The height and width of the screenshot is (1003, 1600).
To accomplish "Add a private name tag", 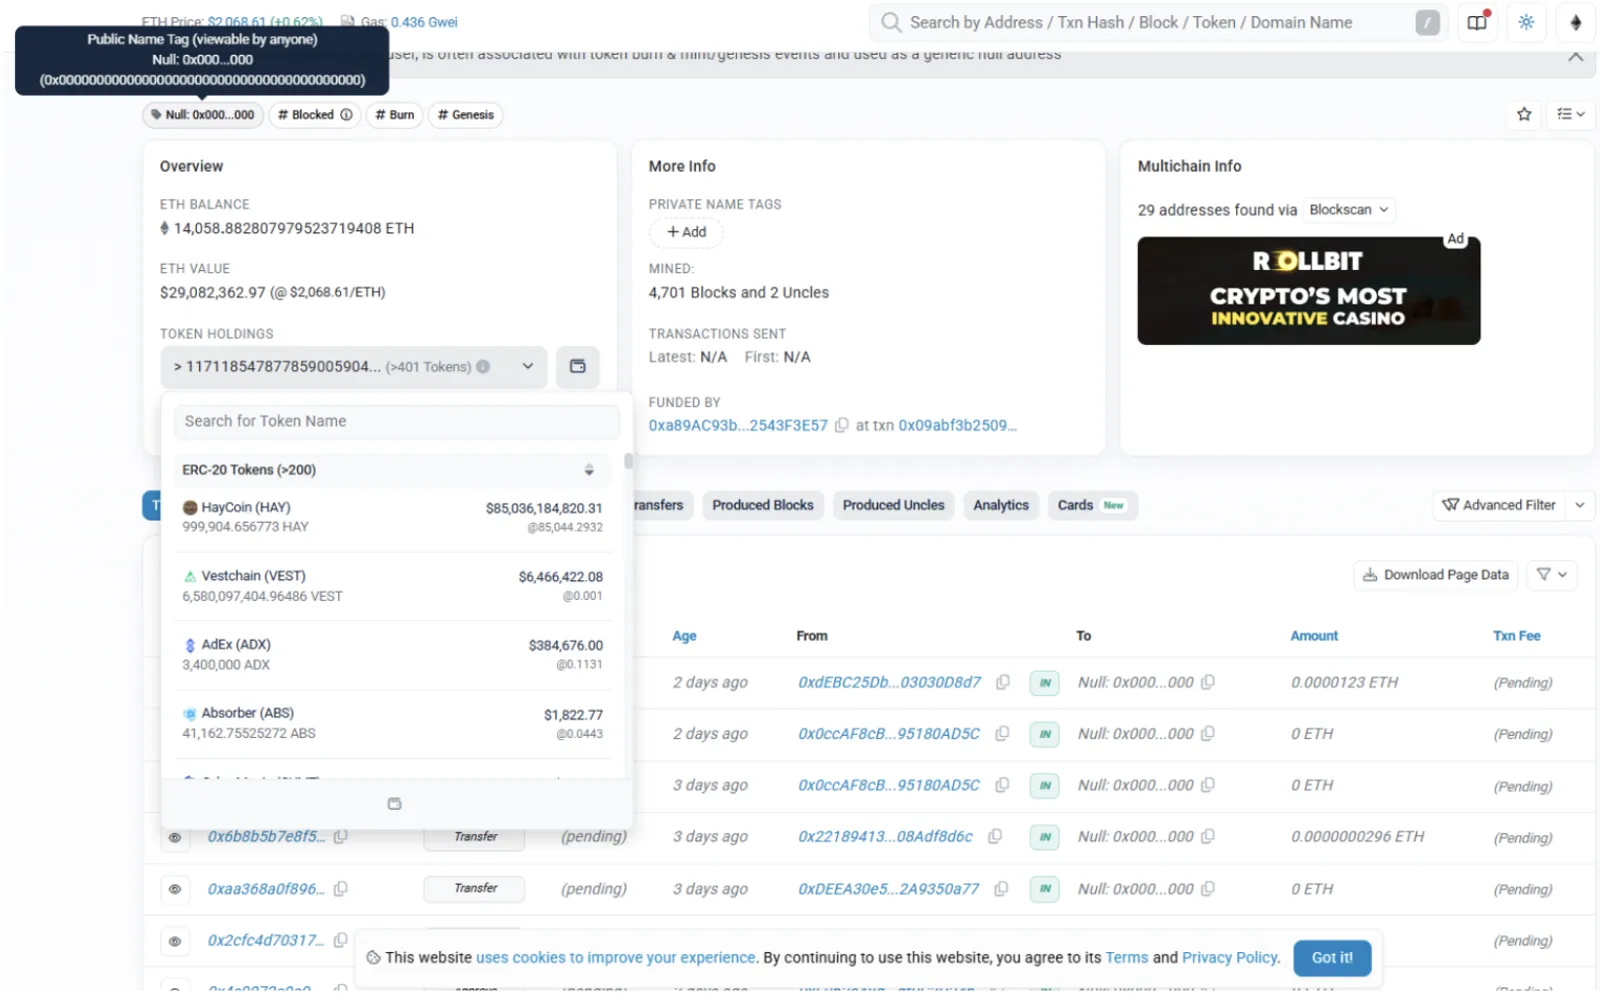I will pyautogui.click(x=686, y=232).
